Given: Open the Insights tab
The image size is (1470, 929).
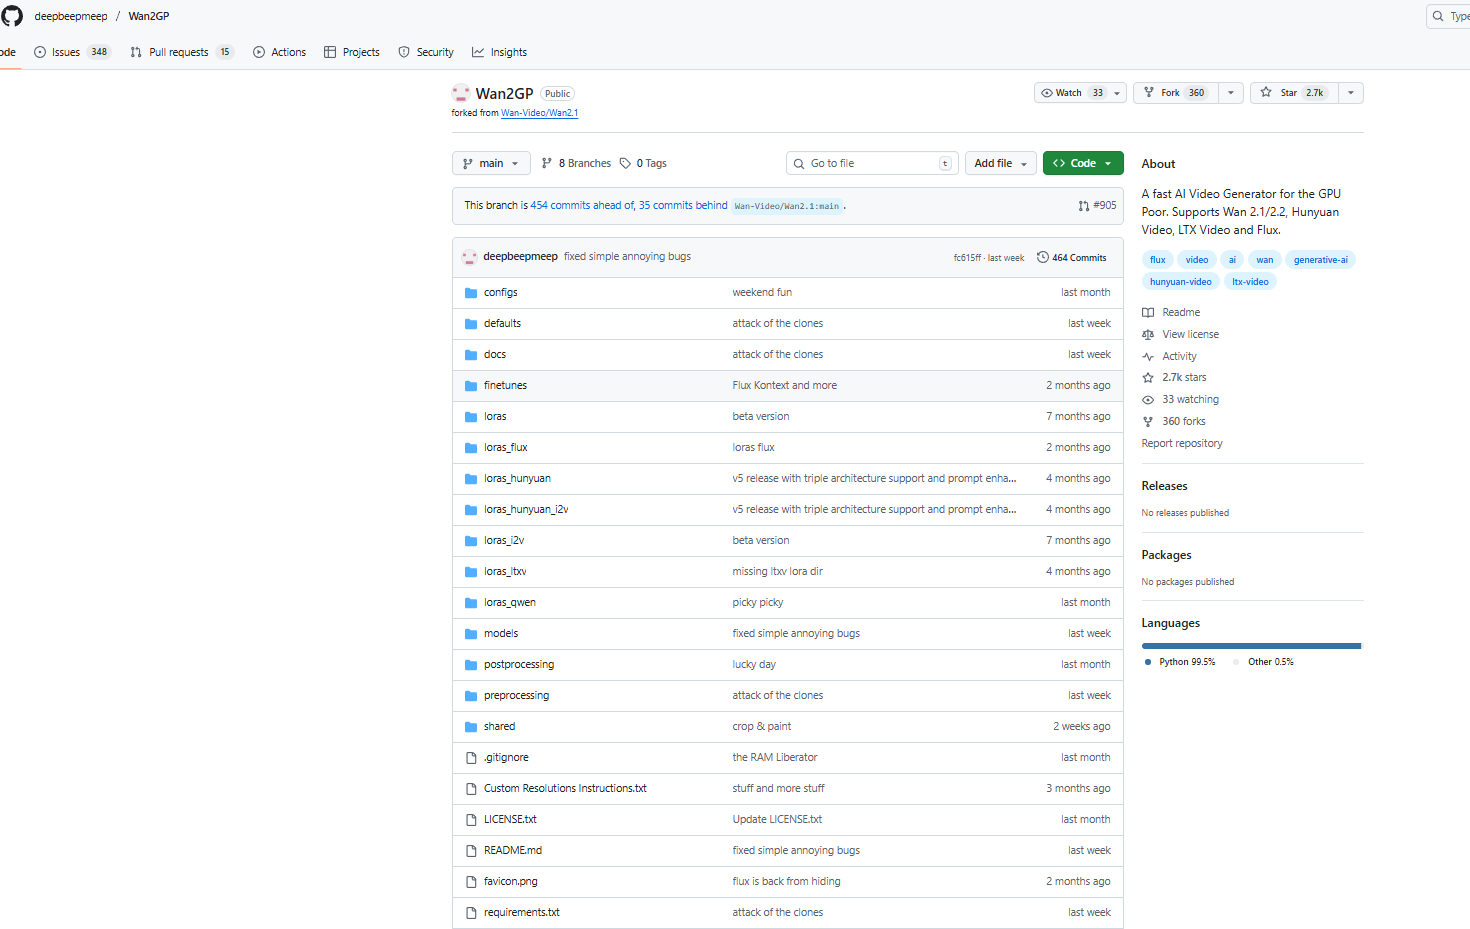Looking at the screenshot, I should click(500, 52).
